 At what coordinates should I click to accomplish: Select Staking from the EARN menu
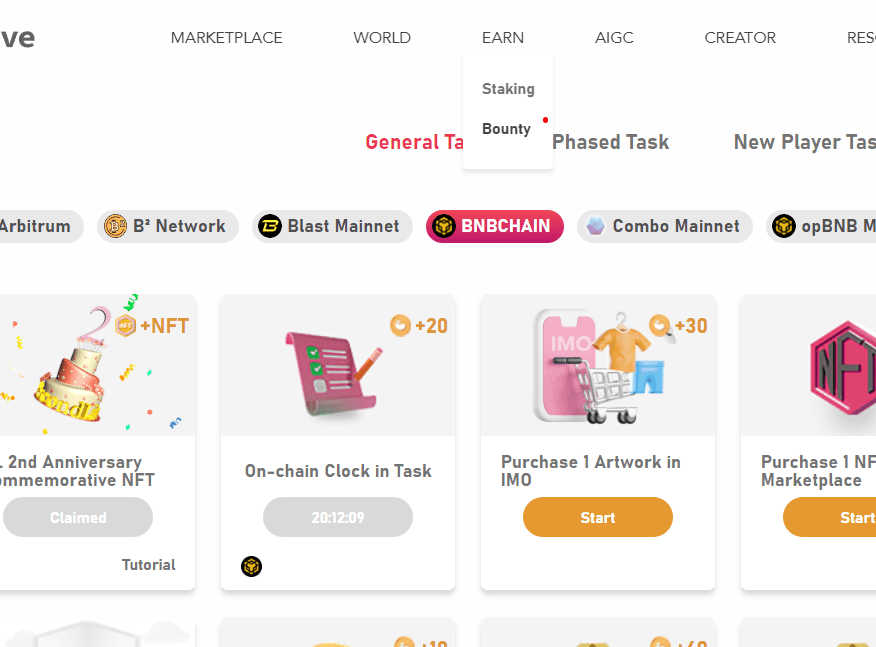click(508, 89)
